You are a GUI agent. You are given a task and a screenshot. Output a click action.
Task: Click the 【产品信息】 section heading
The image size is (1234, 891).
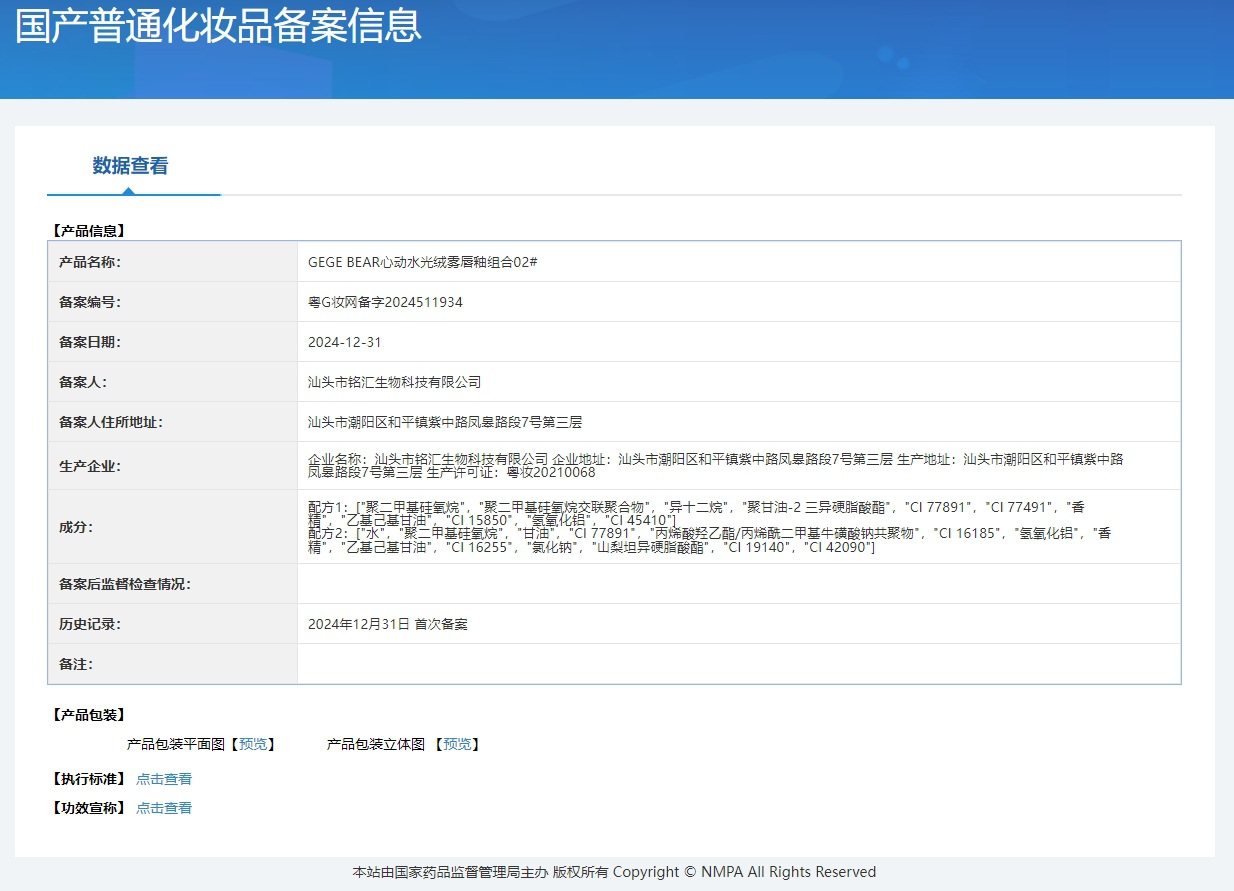pos(88,231)
